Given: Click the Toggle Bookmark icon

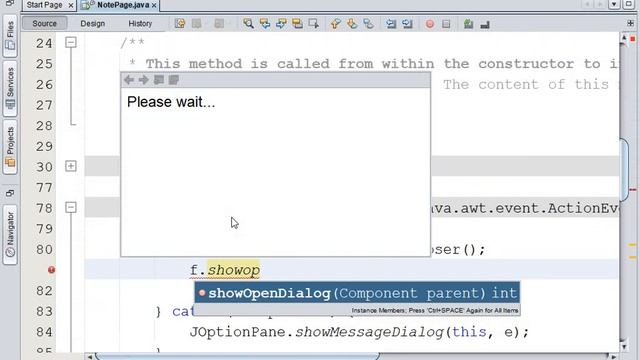Looking at the screenshot, I should [368, 24].
